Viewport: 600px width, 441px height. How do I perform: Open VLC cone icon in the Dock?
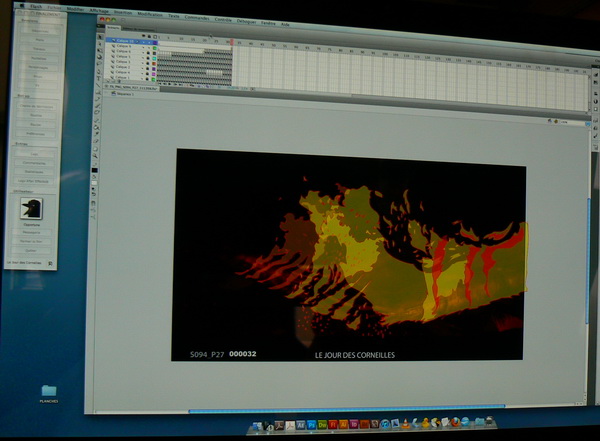[406, 423]
